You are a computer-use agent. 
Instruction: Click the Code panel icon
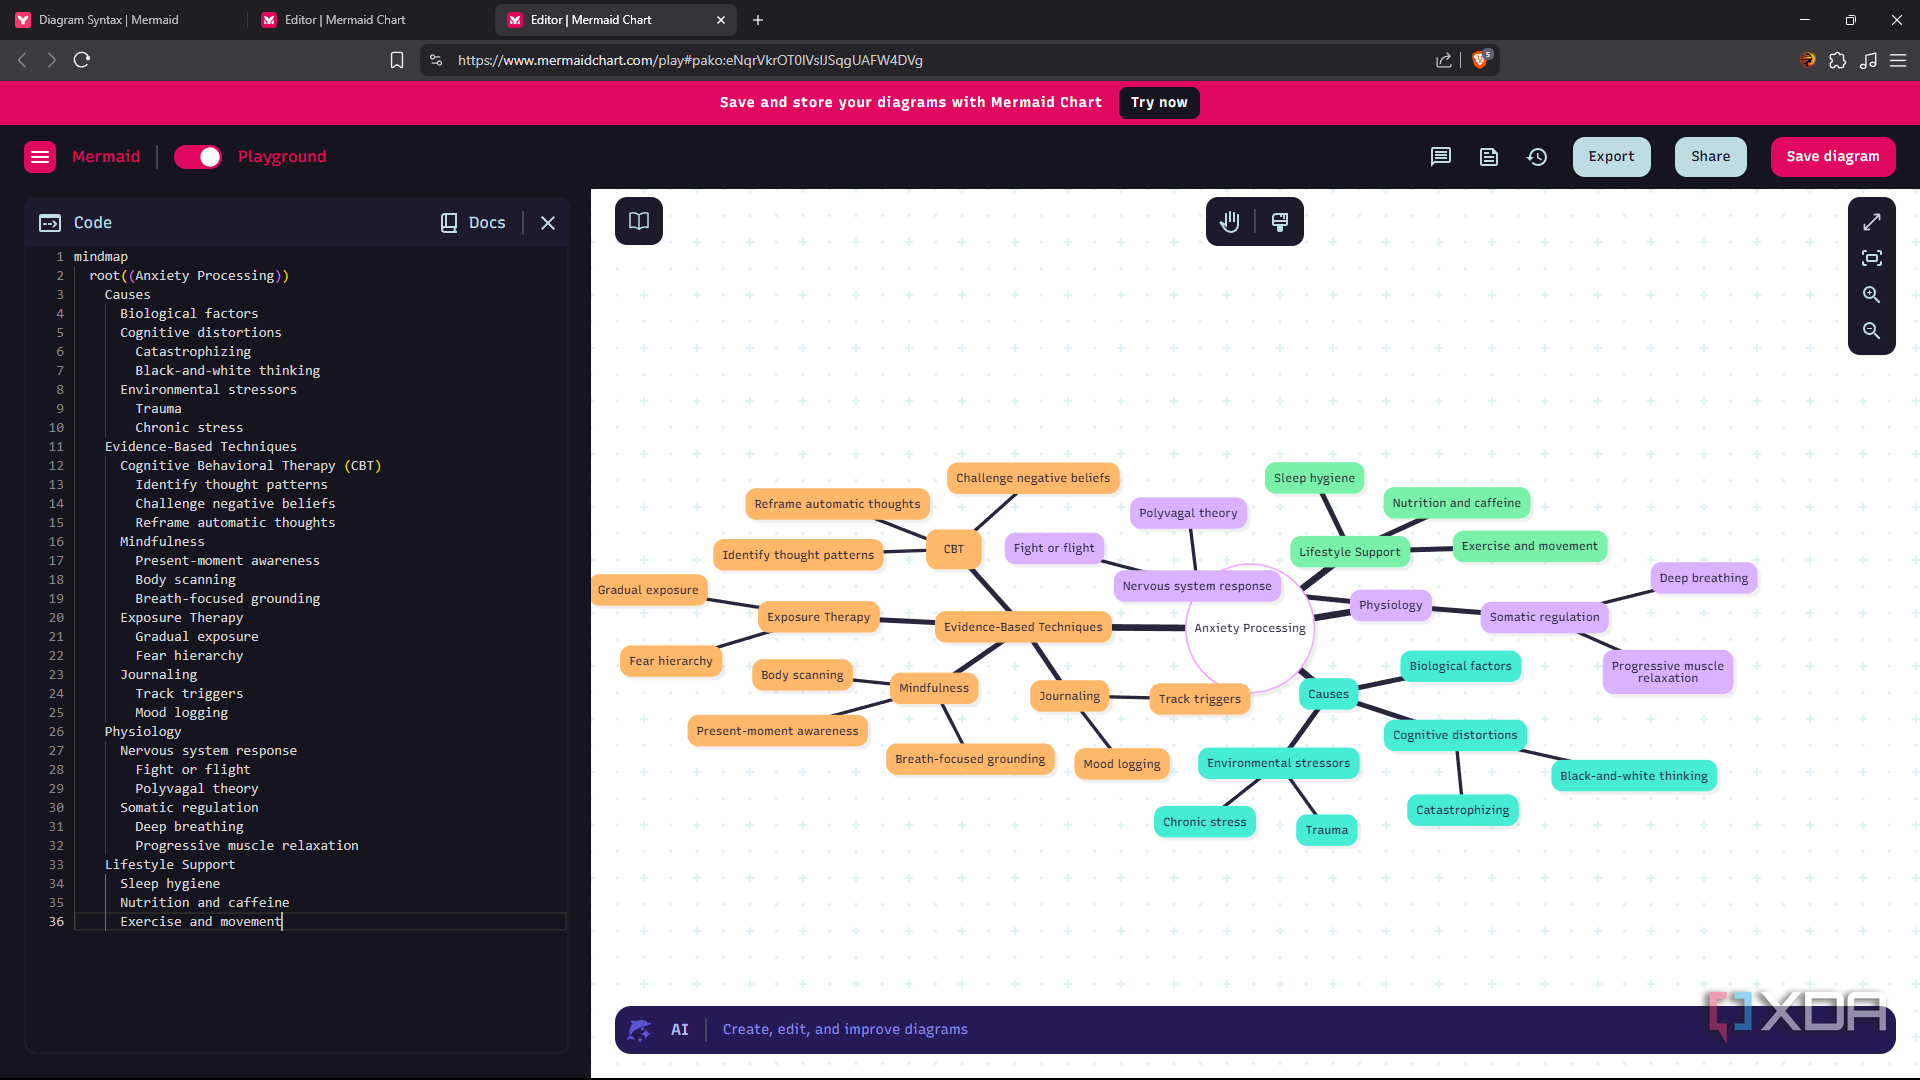coord(50,223)
